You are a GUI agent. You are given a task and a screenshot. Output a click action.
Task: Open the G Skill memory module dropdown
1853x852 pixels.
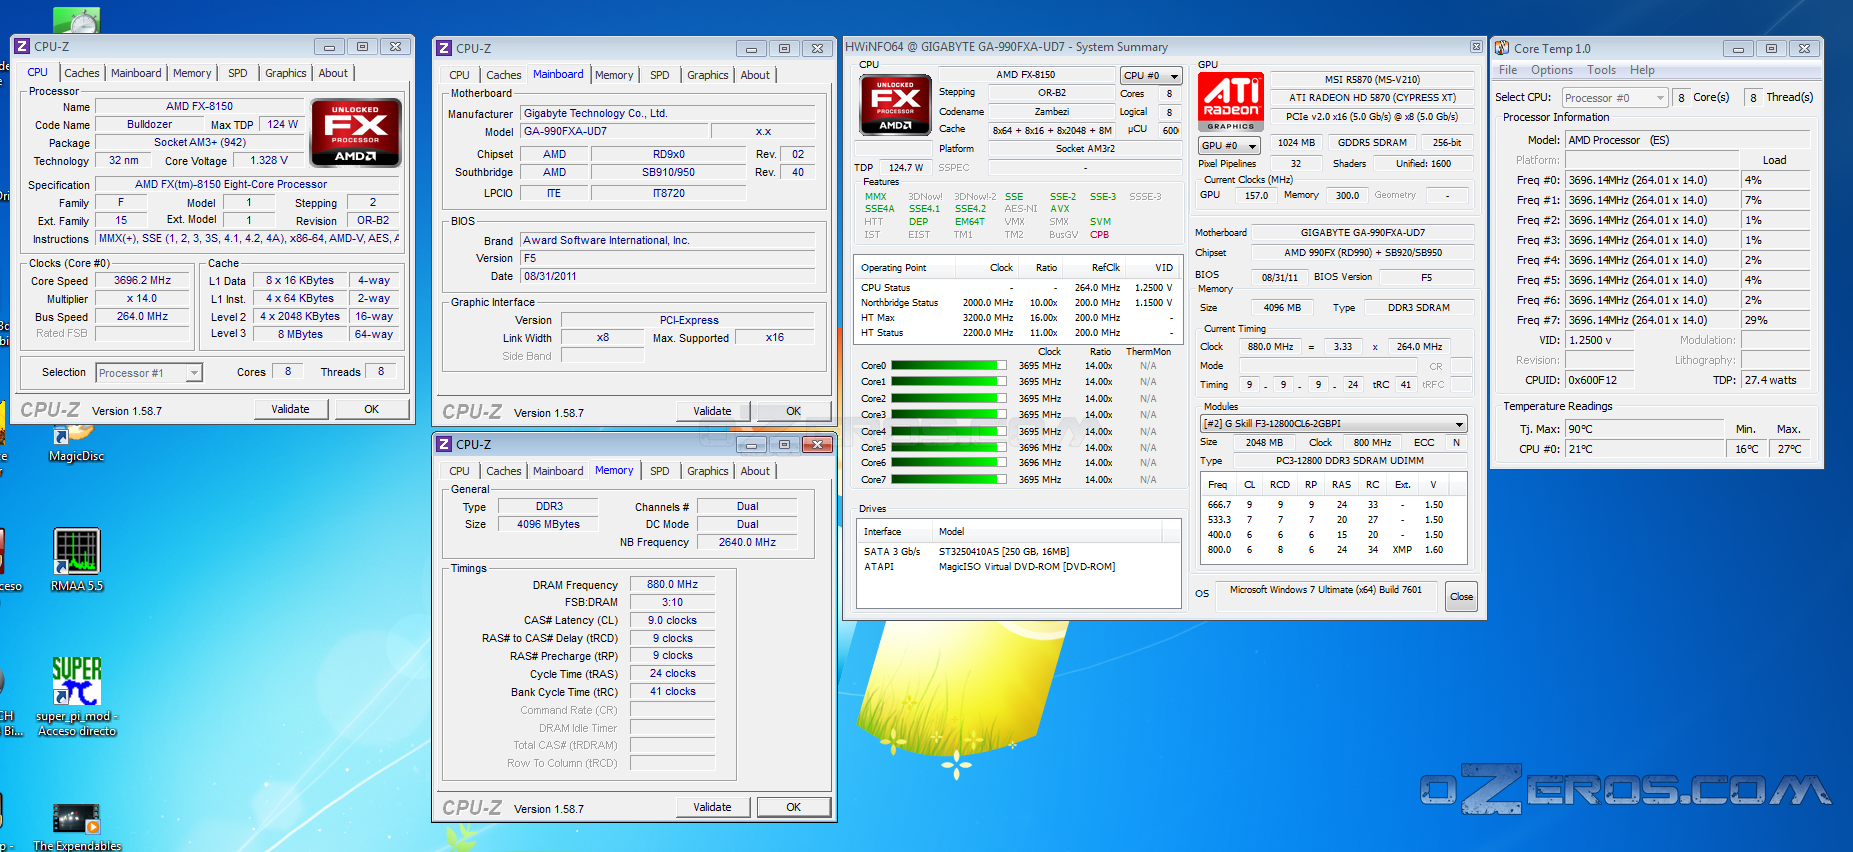click(x=1334, y=424)
